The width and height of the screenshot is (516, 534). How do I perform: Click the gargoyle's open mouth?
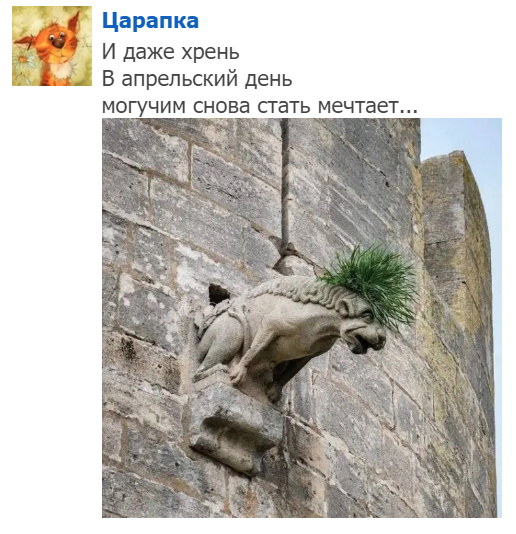[x=362, y=342]
